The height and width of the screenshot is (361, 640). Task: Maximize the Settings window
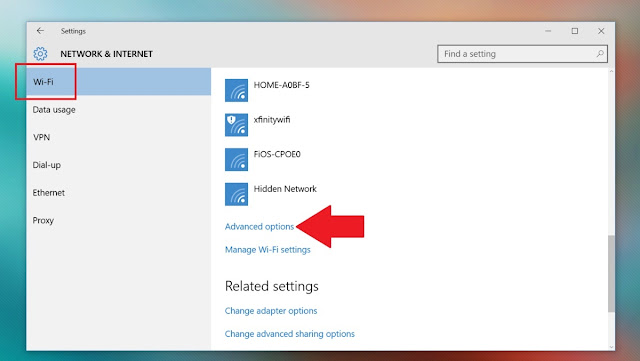(575, 31)
